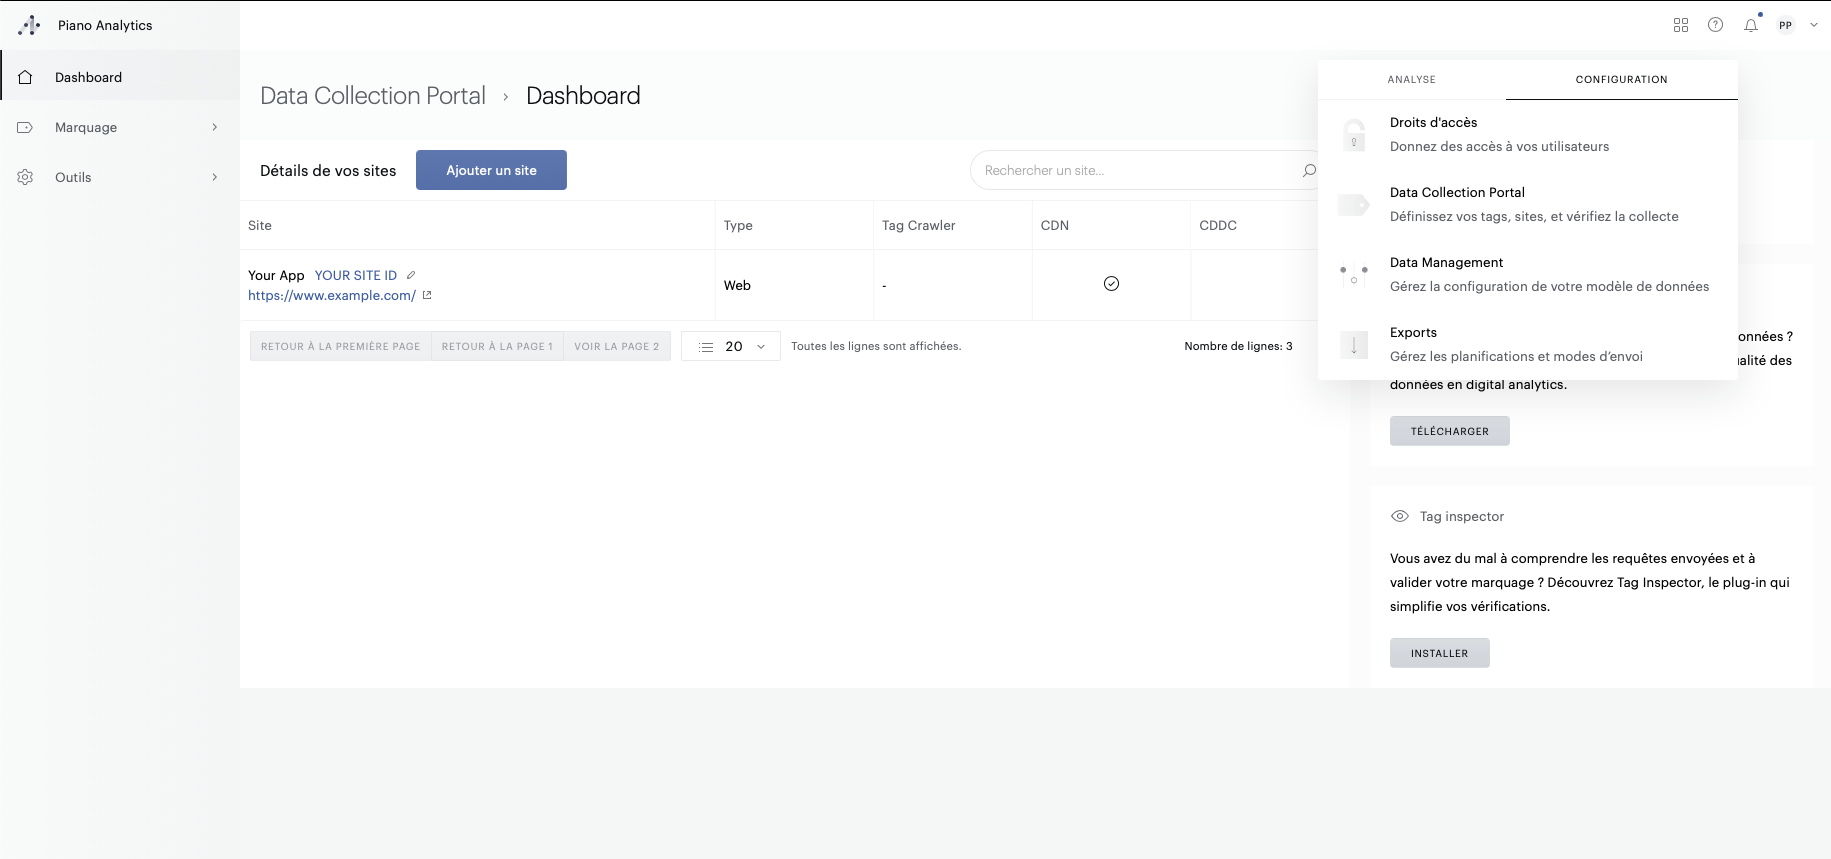This screenshot has height=859, width=1831.
Task: Open the rows-per-page 20 dropdown
Action: click(731, 346)
